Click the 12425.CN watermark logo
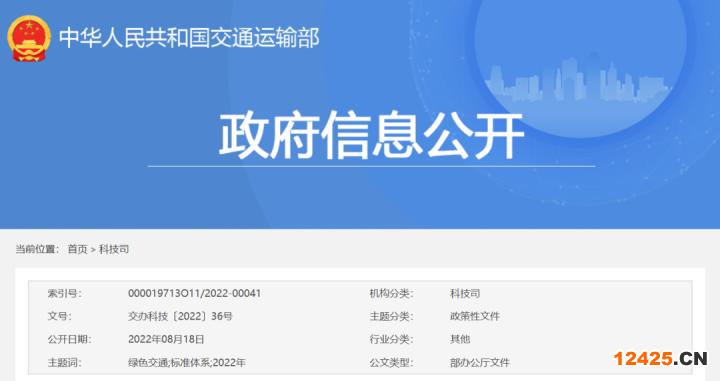 coord(660,359)
